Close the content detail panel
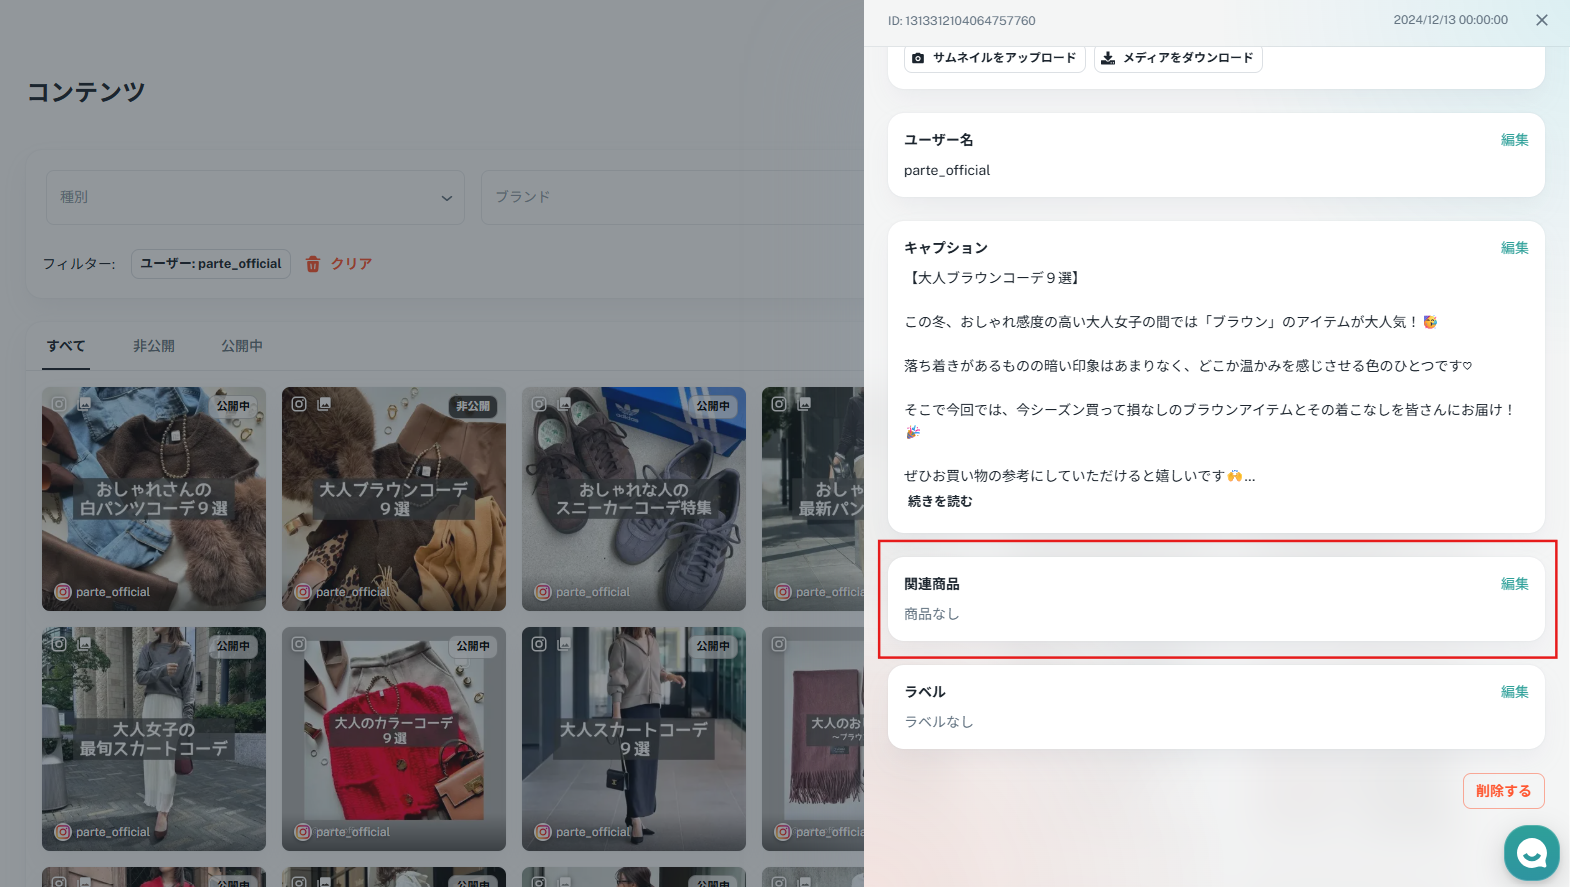Screen dimensions: 1570x887 point(1542,20)
